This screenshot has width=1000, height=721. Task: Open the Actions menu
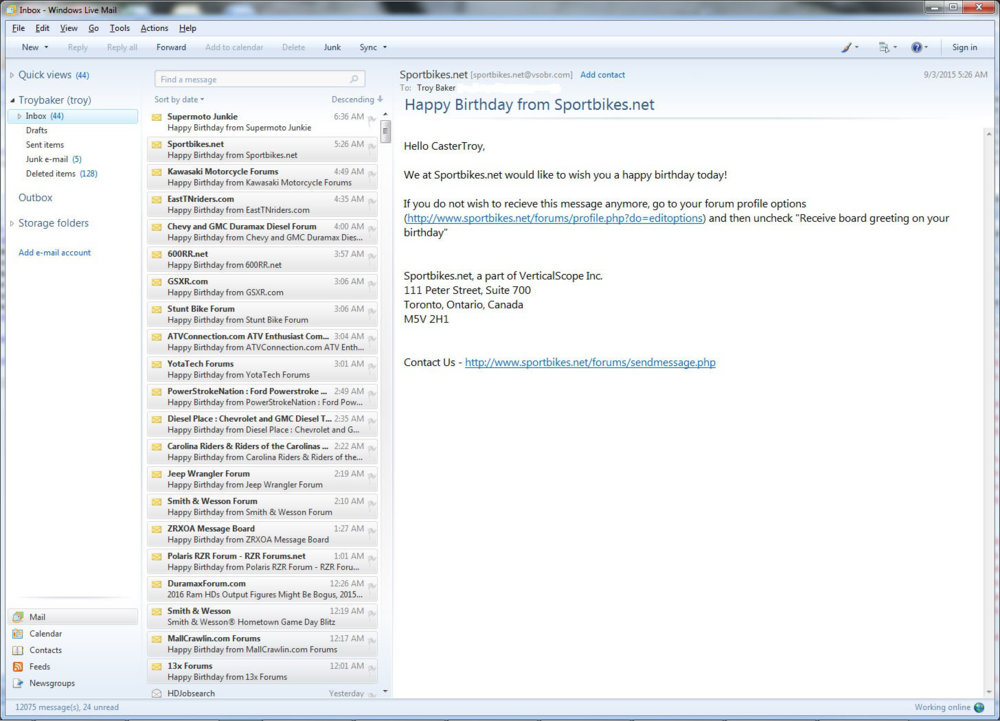click(154, 28)
